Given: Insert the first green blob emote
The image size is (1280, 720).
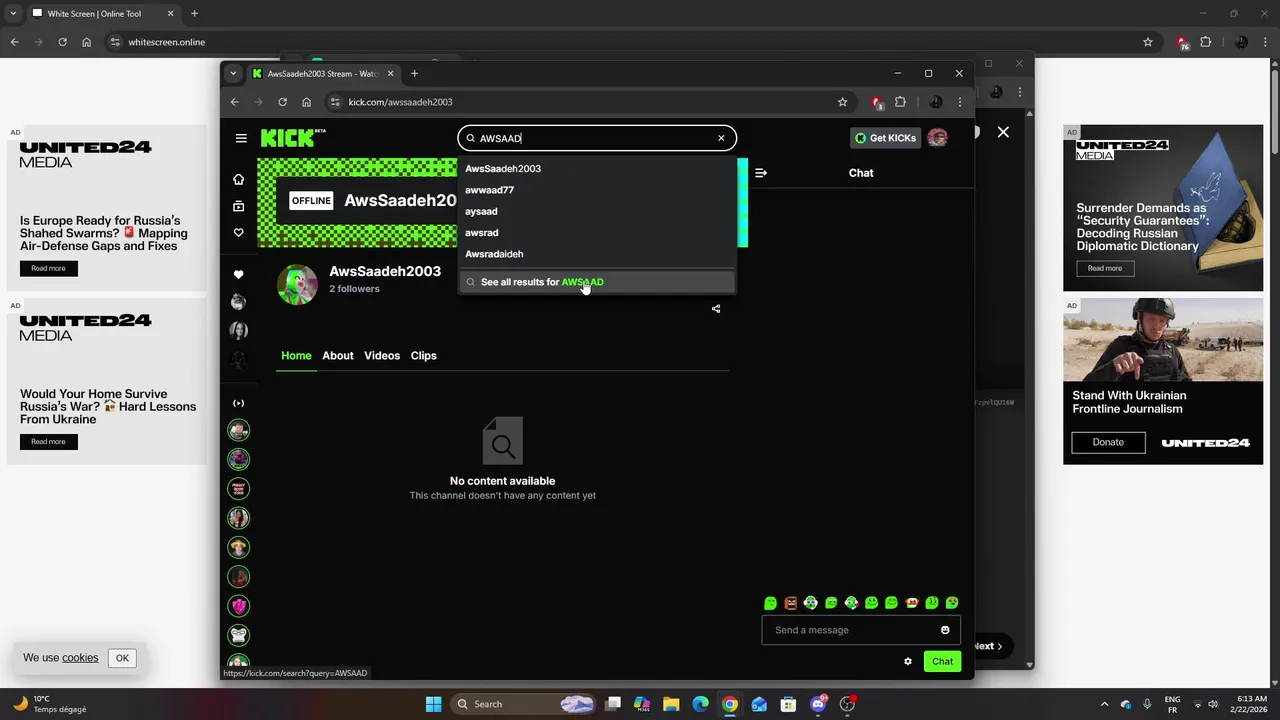Looking at the screenshot, I should pyautogui.click(x=770, y=603).
